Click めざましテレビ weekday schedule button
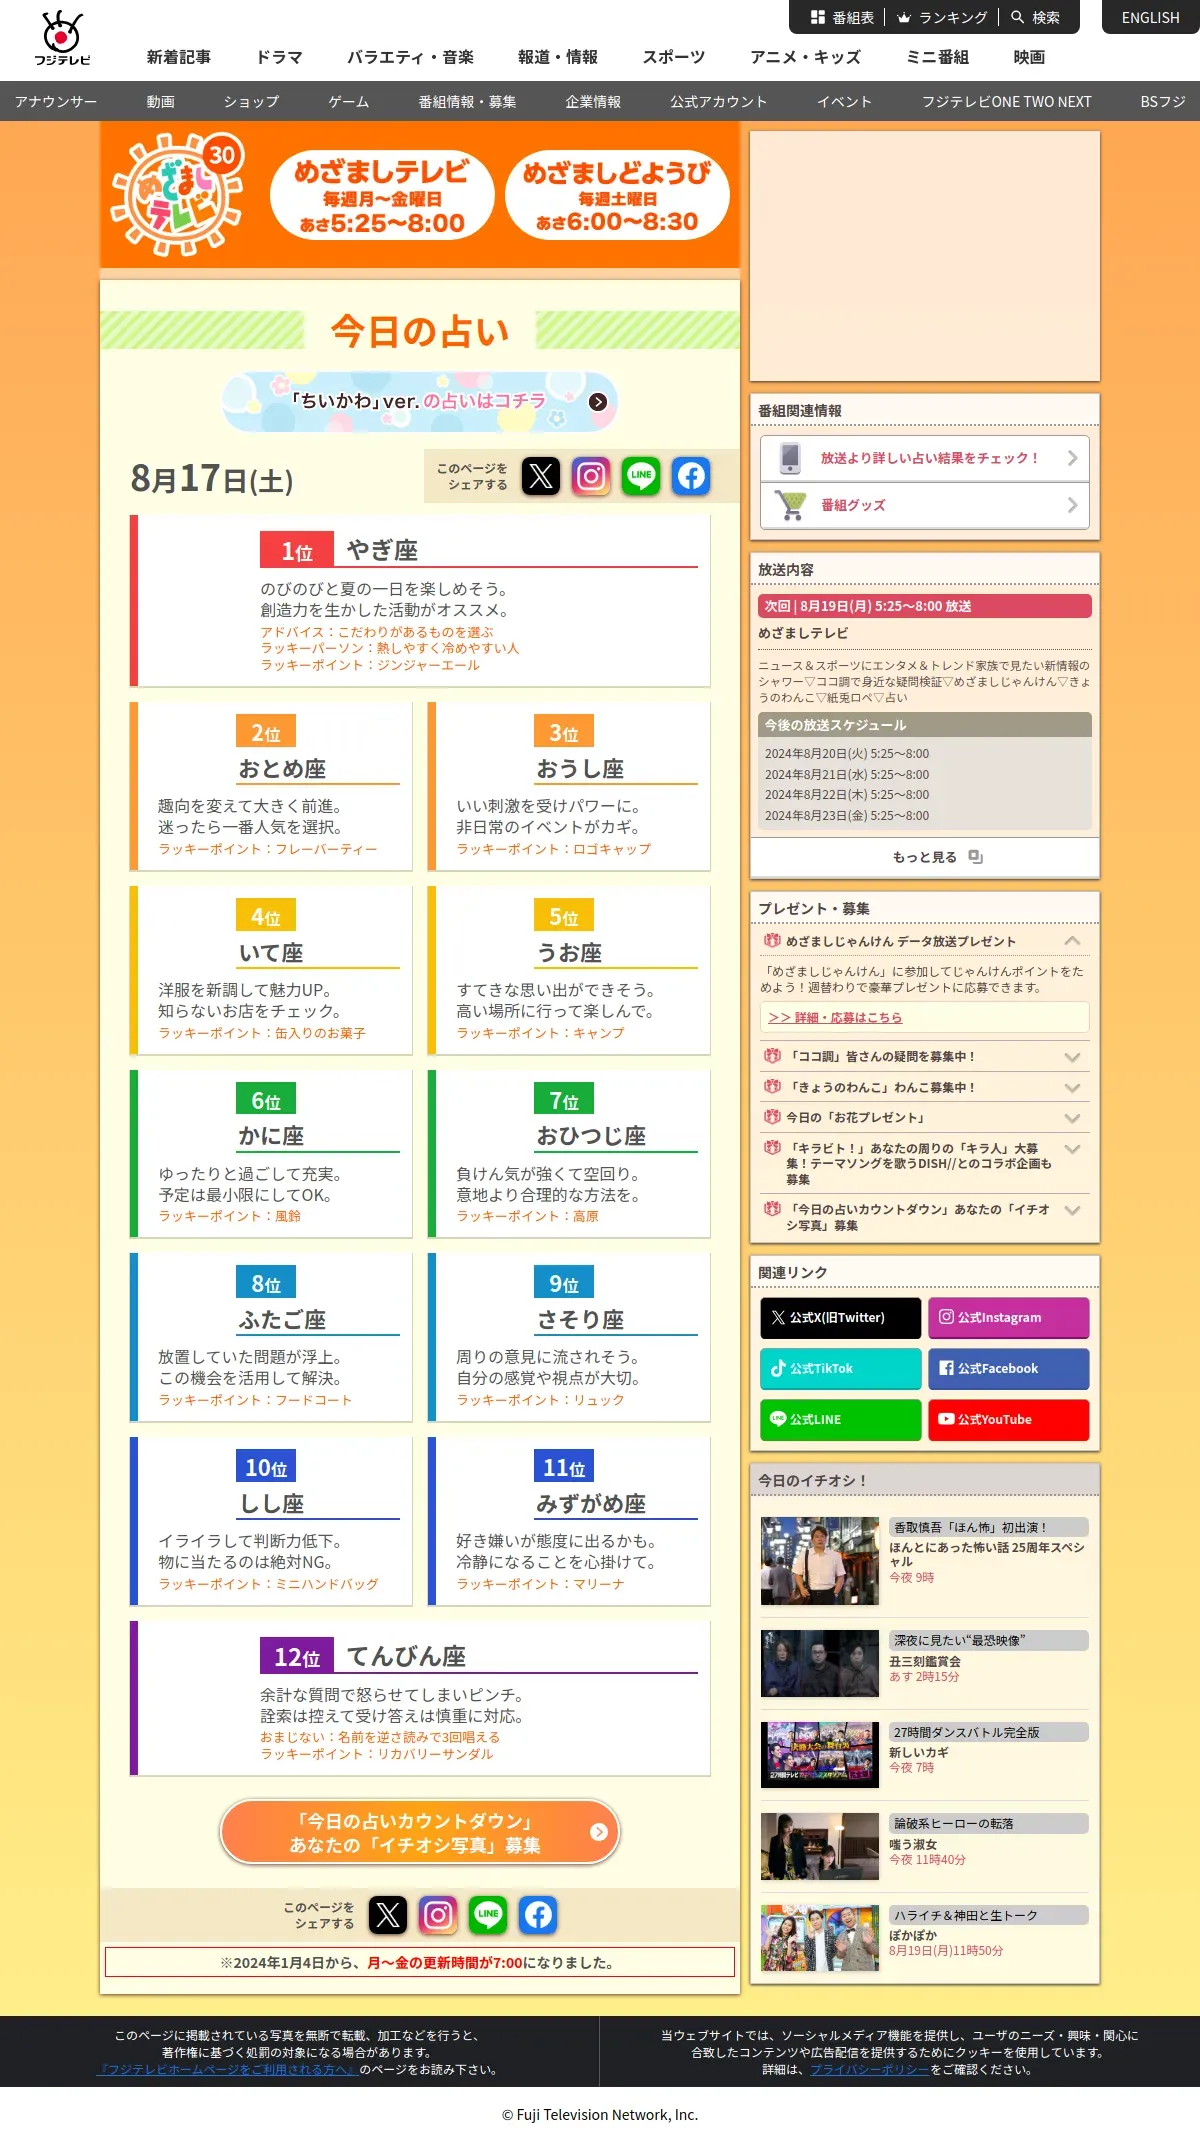The width and height of the screenshot is (1200, 2141). [382, 195]
